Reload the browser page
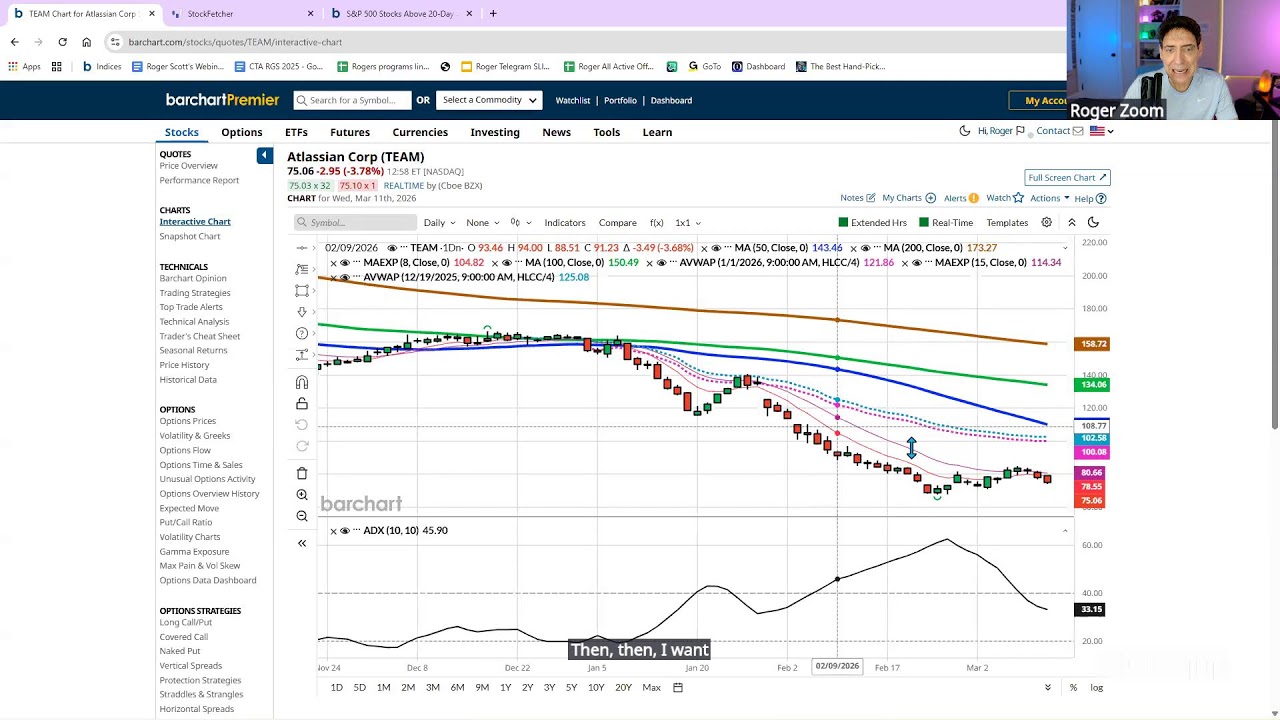 tap(62, 42)
